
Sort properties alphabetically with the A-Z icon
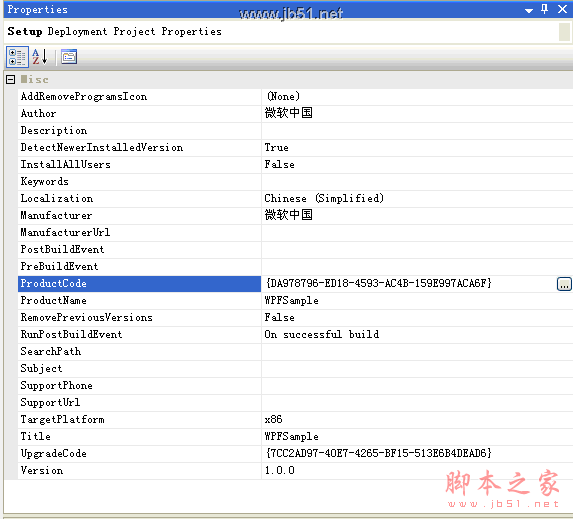pyautogui.click(x=40, y=57)
